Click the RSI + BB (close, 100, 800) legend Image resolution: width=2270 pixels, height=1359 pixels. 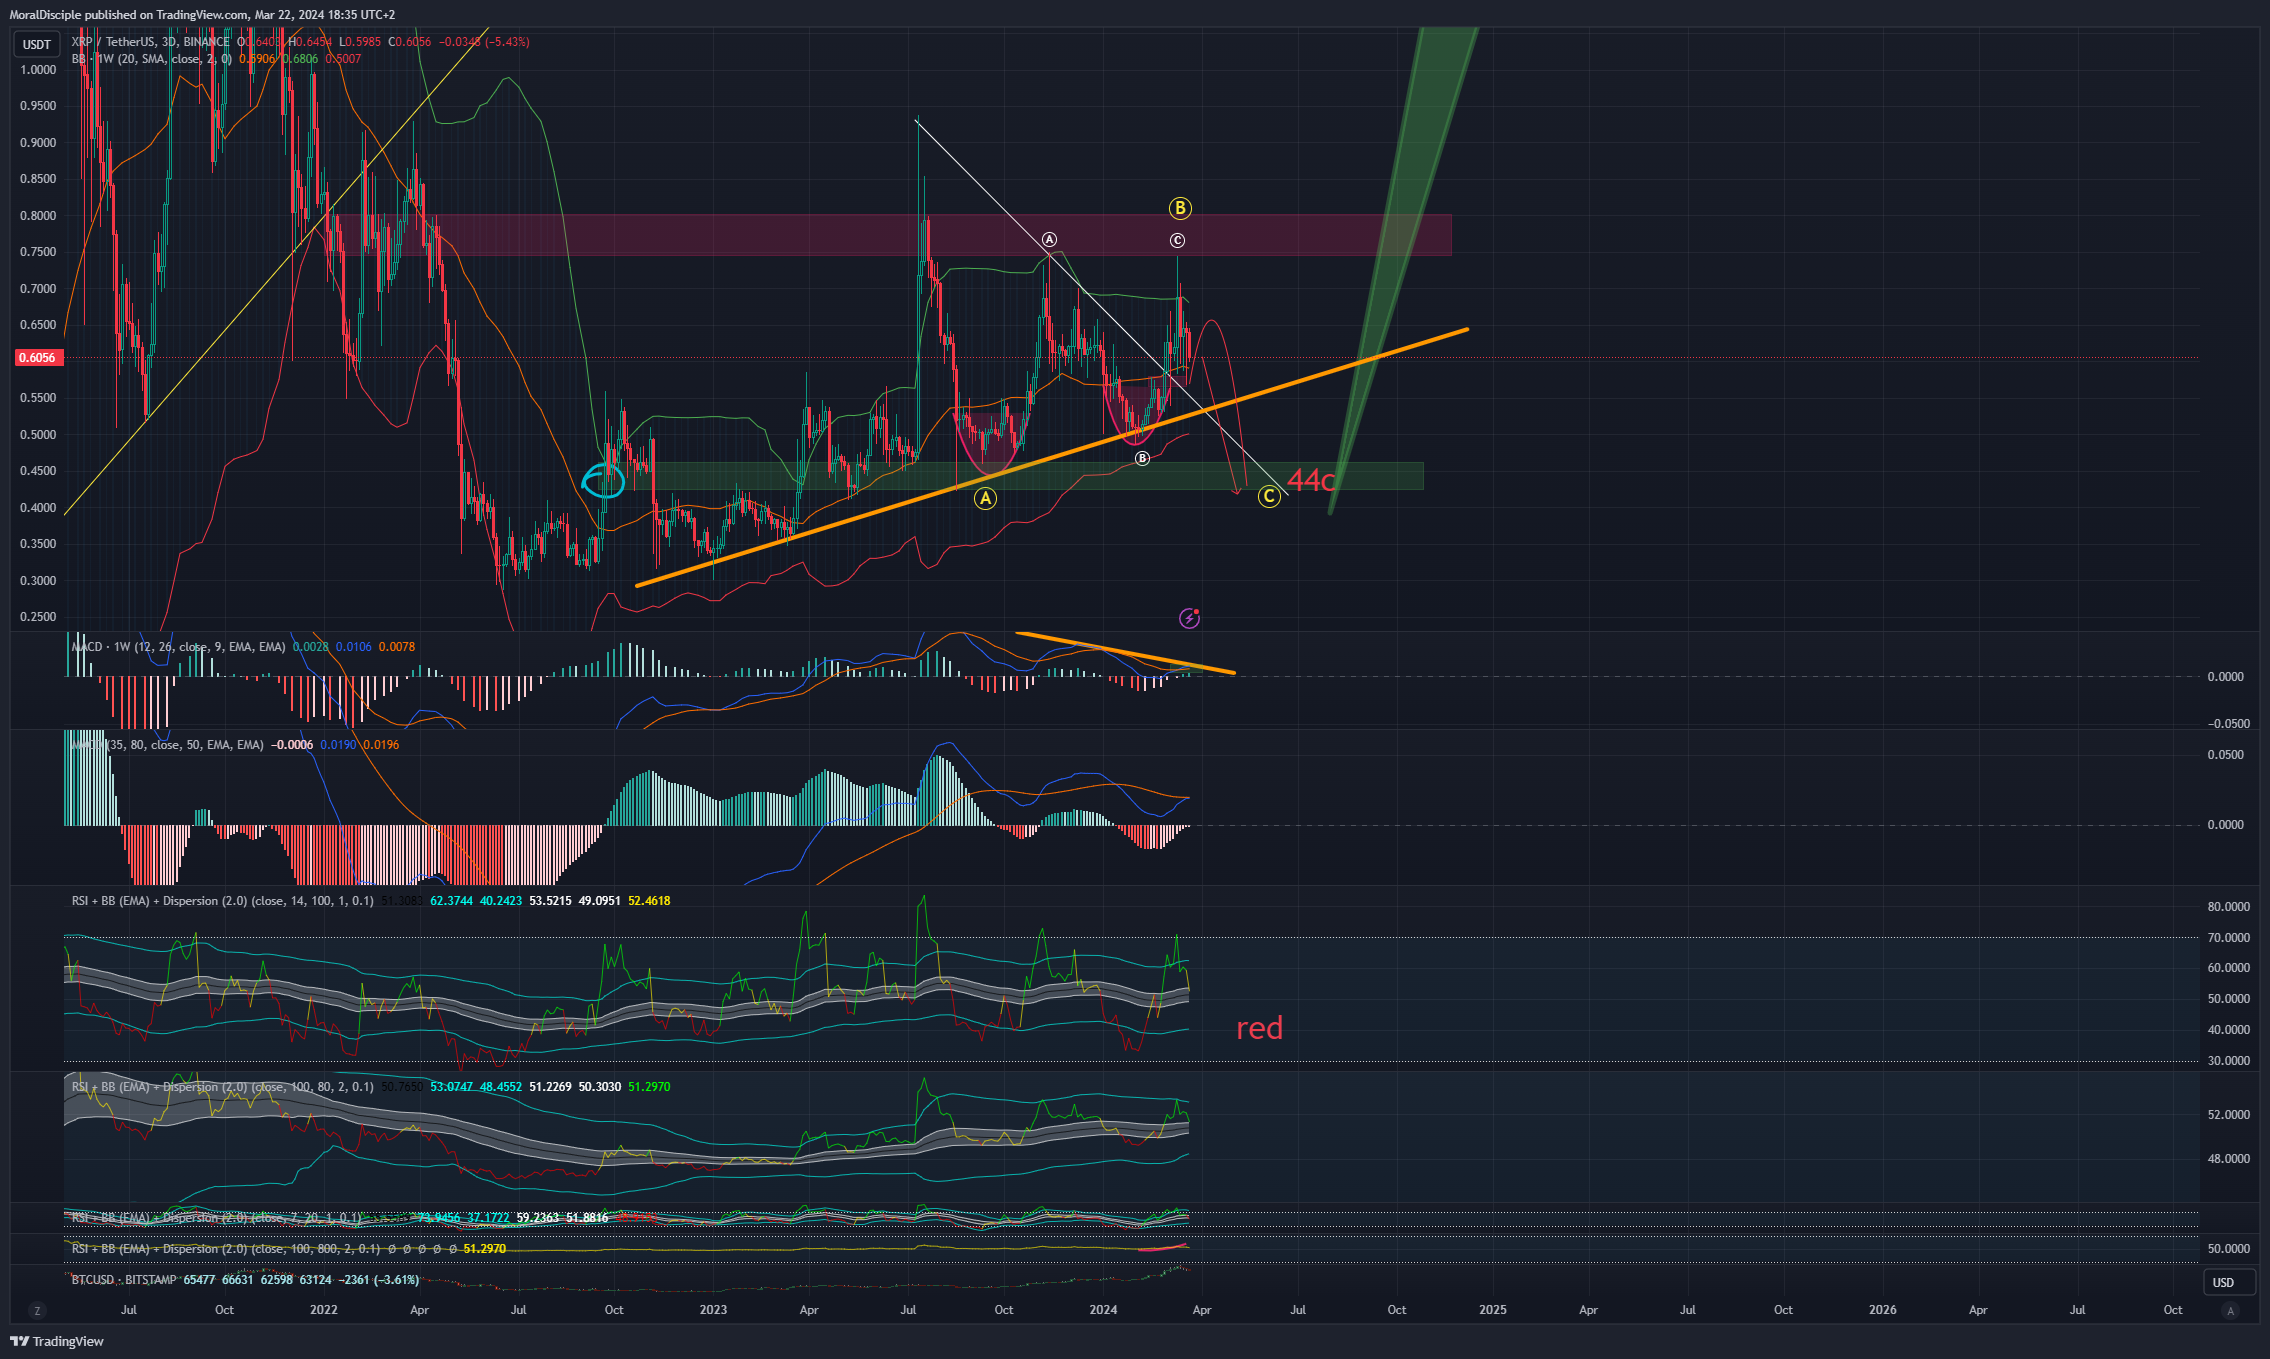pyautogui.click(x=225, y=1249)
